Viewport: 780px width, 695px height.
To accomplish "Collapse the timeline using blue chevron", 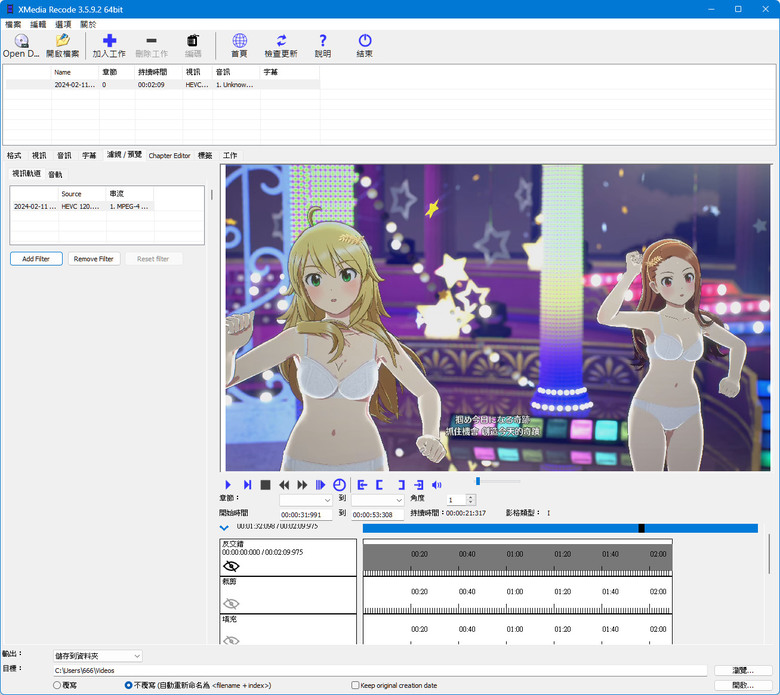I will coord(224,528).
